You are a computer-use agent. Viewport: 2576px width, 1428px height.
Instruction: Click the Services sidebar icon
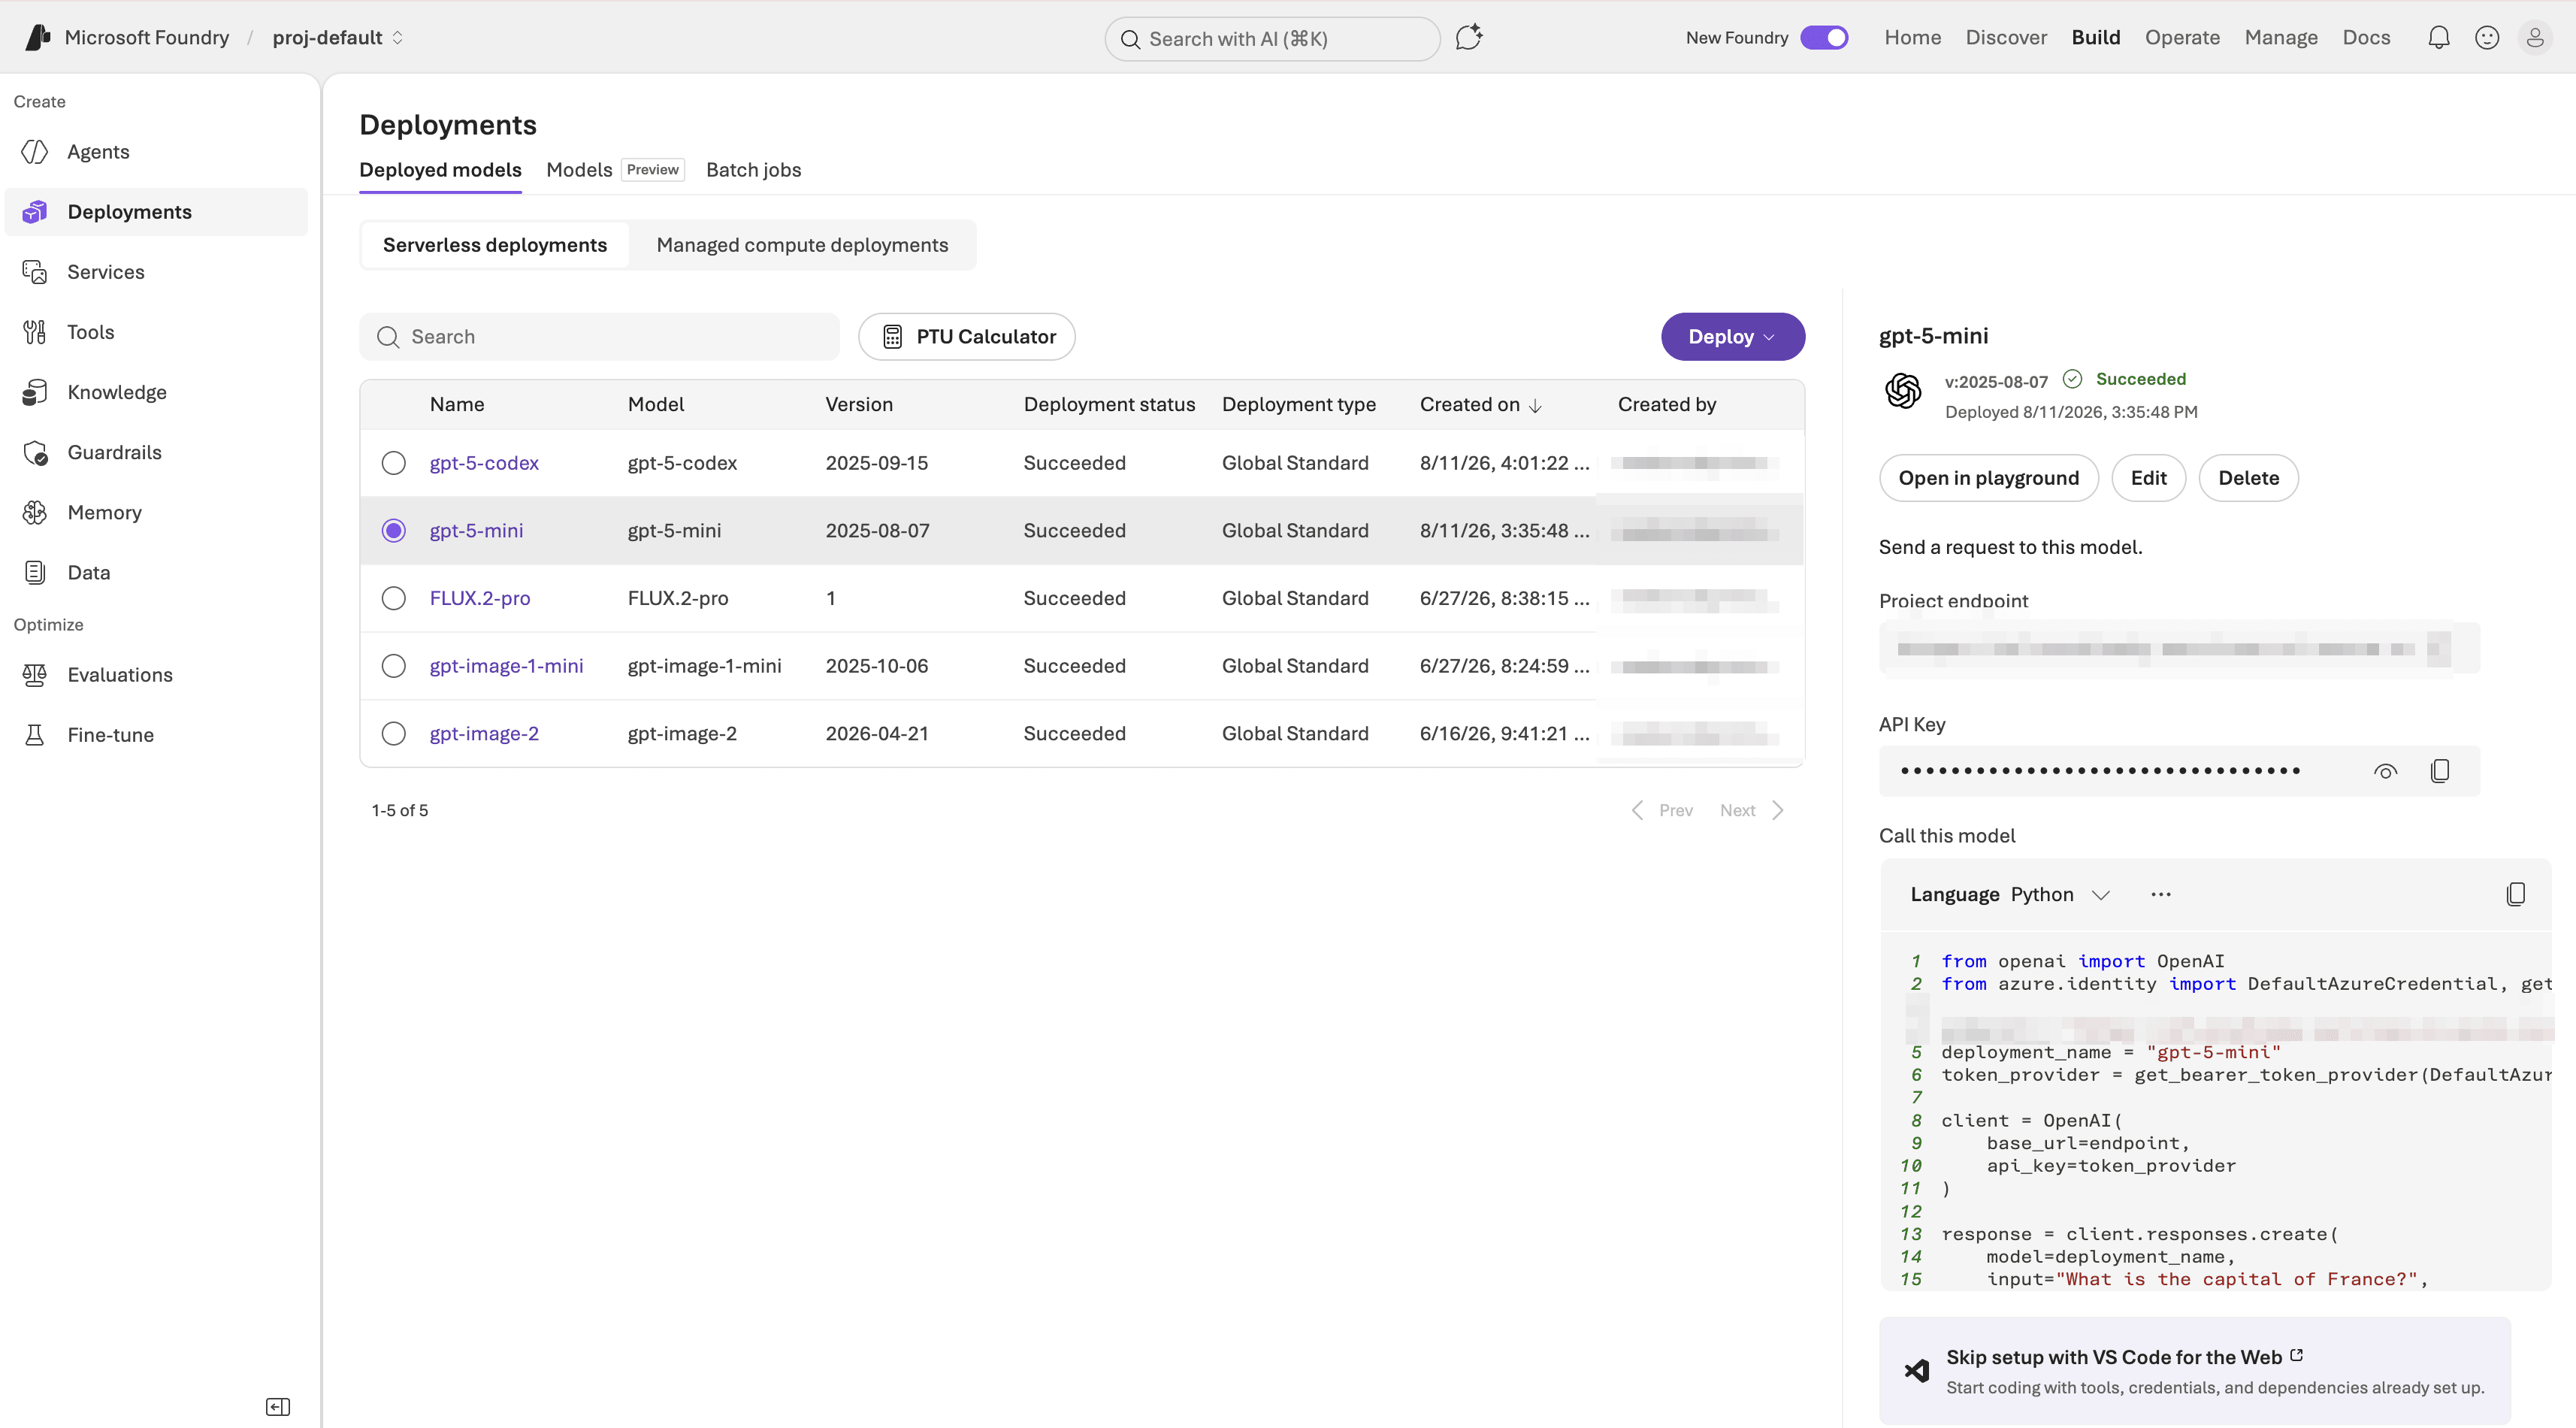pos(35,272)
